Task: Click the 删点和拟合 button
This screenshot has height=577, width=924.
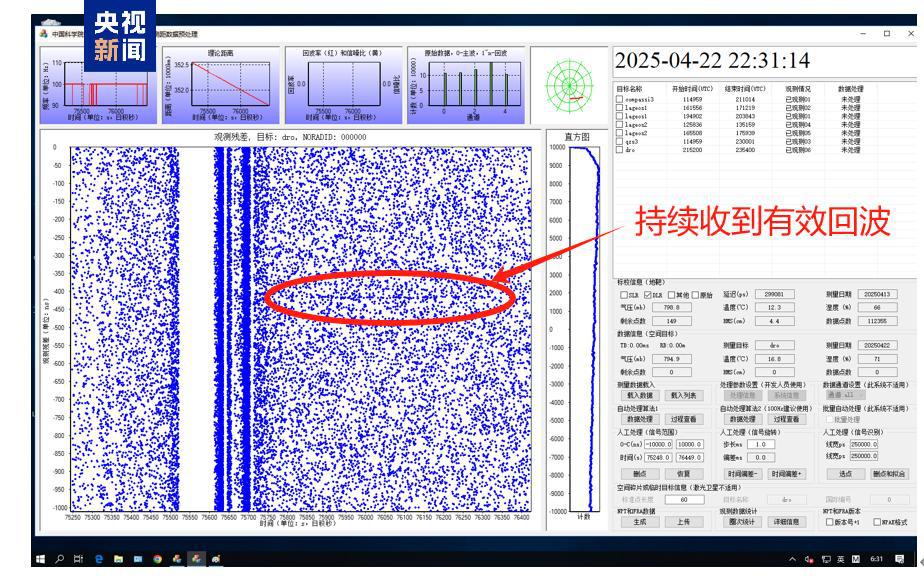Action: [x=889, y=474]
